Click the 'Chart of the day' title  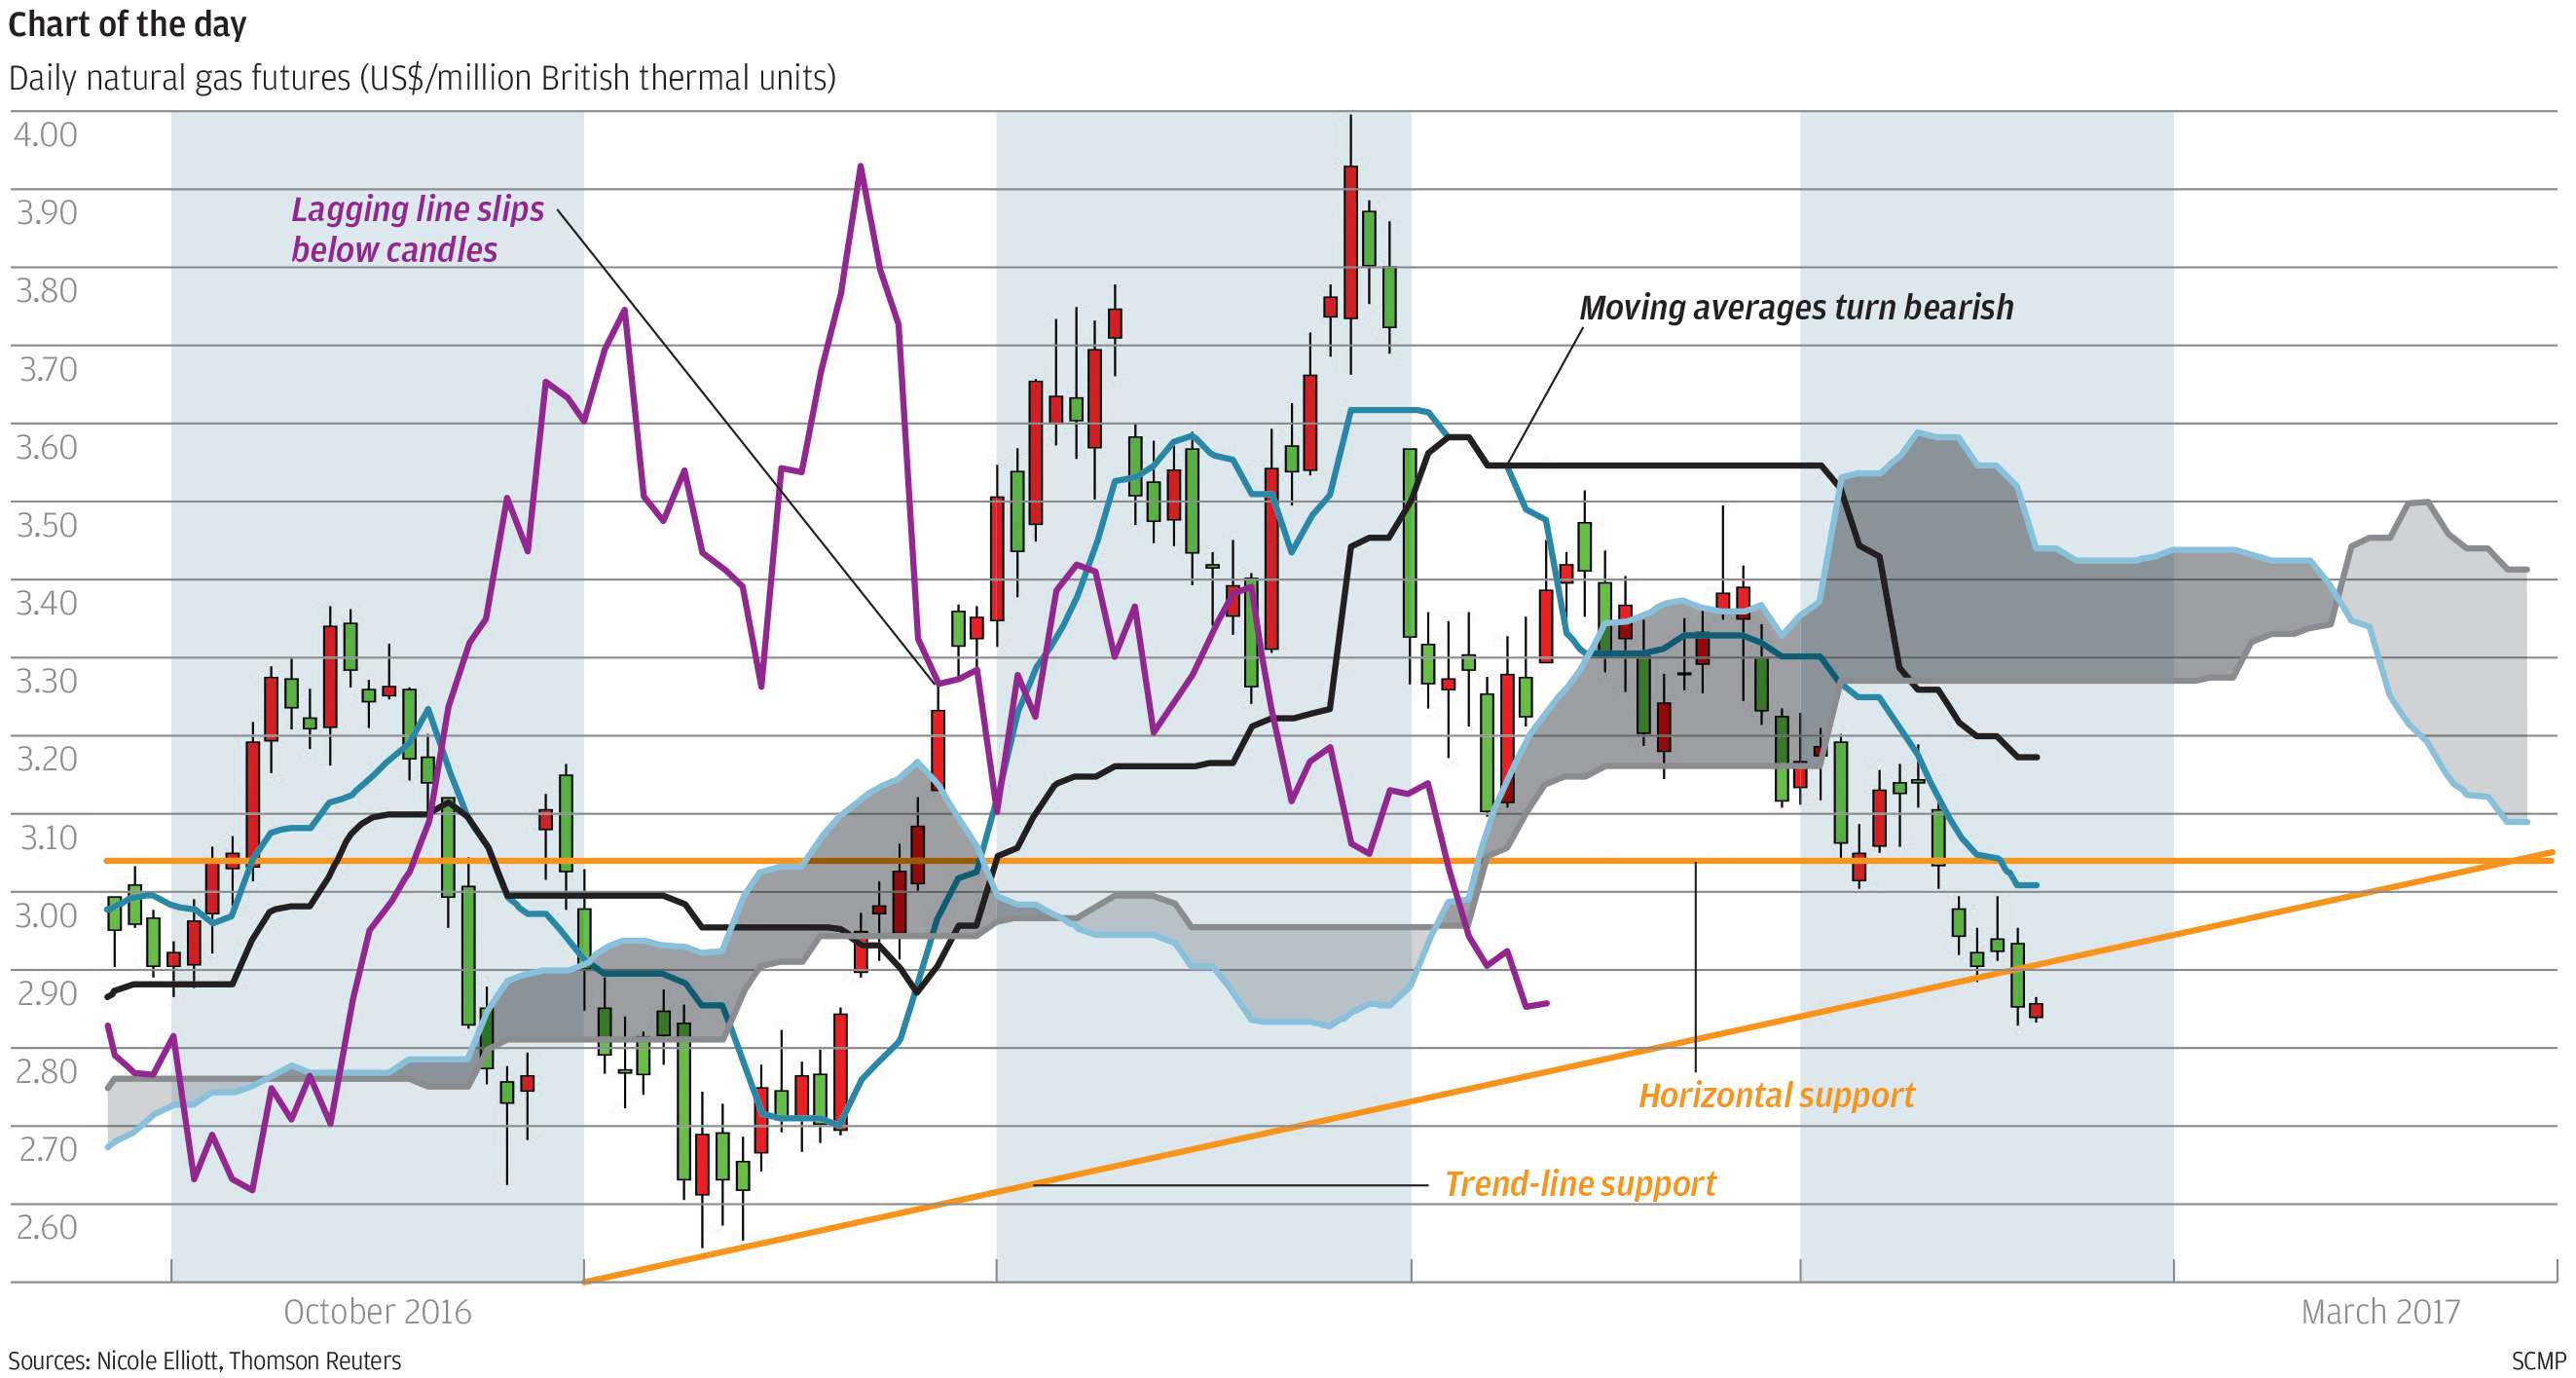pyautogui.click(x=127, y=25)
